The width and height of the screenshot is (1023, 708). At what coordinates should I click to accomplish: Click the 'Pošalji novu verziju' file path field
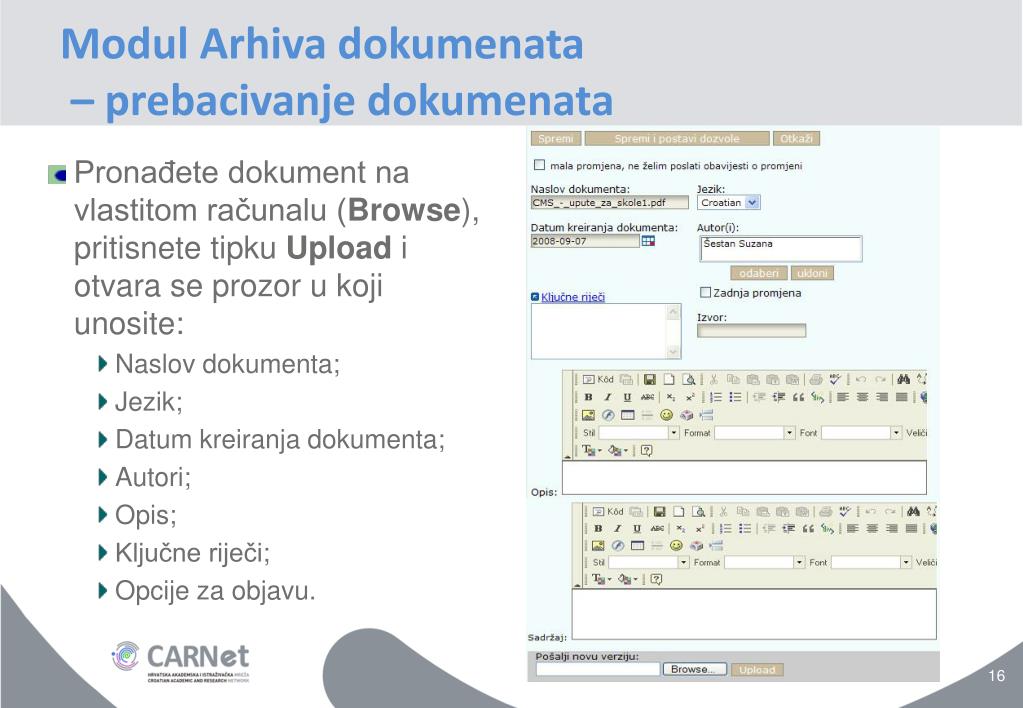pos(598,670)
